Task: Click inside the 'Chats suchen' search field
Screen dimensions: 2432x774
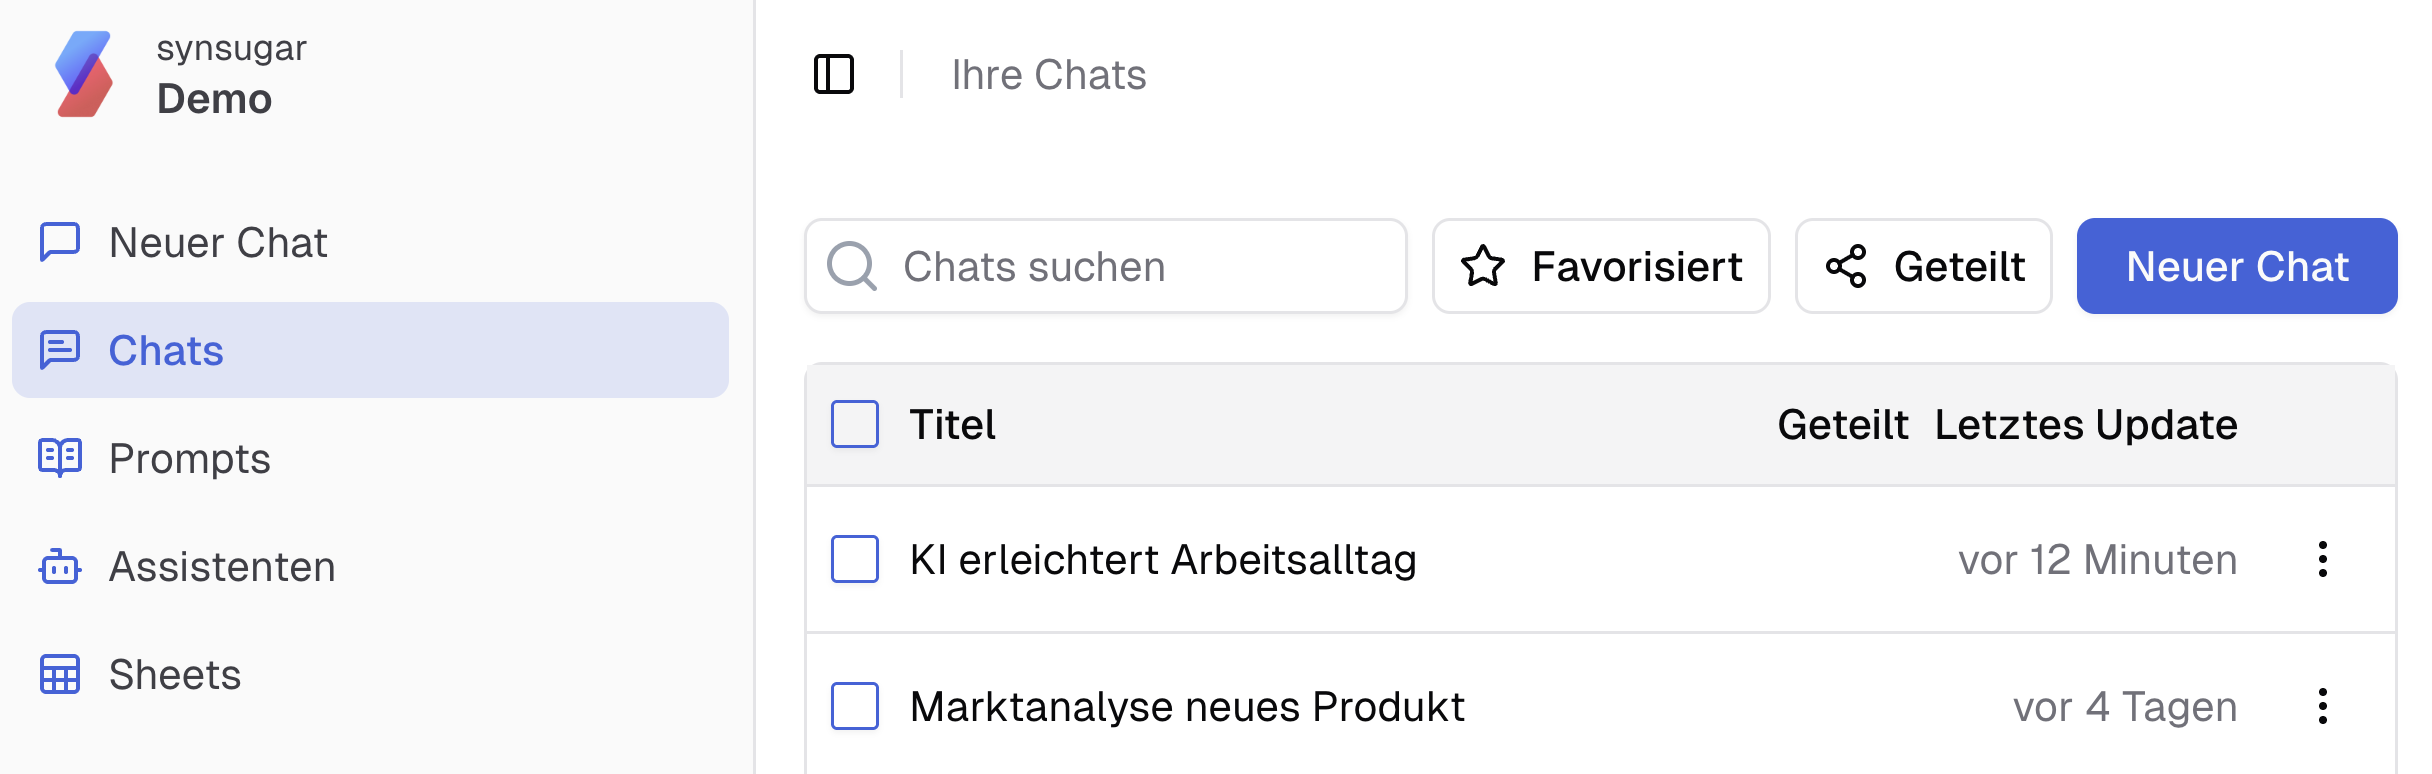Action: coord(1100,266)
